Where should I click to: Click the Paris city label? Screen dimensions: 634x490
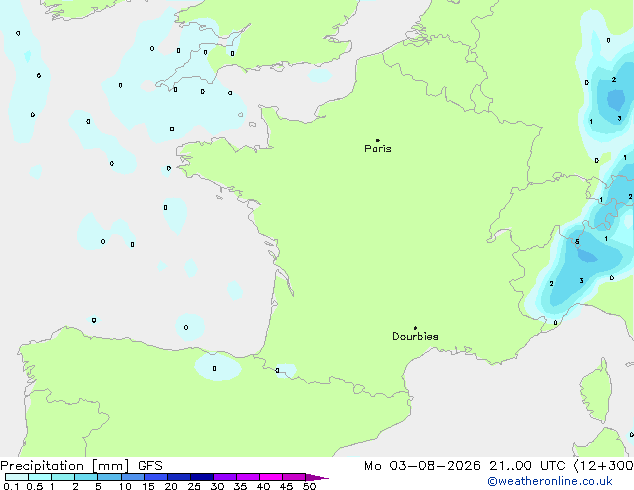pos(378,149)
